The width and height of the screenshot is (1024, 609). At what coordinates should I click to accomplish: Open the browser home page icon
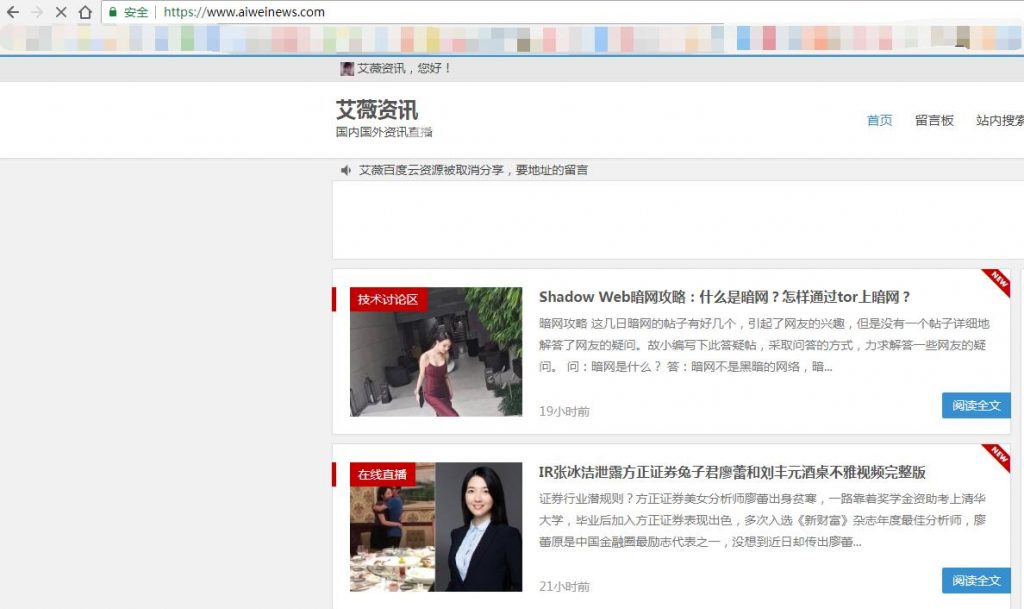click(85, 12)
